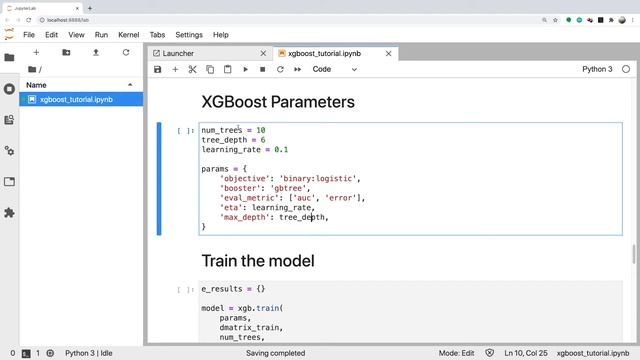The image size is (640, 360).
Task: Sort files by the Name column header
Action: point(80,85)
